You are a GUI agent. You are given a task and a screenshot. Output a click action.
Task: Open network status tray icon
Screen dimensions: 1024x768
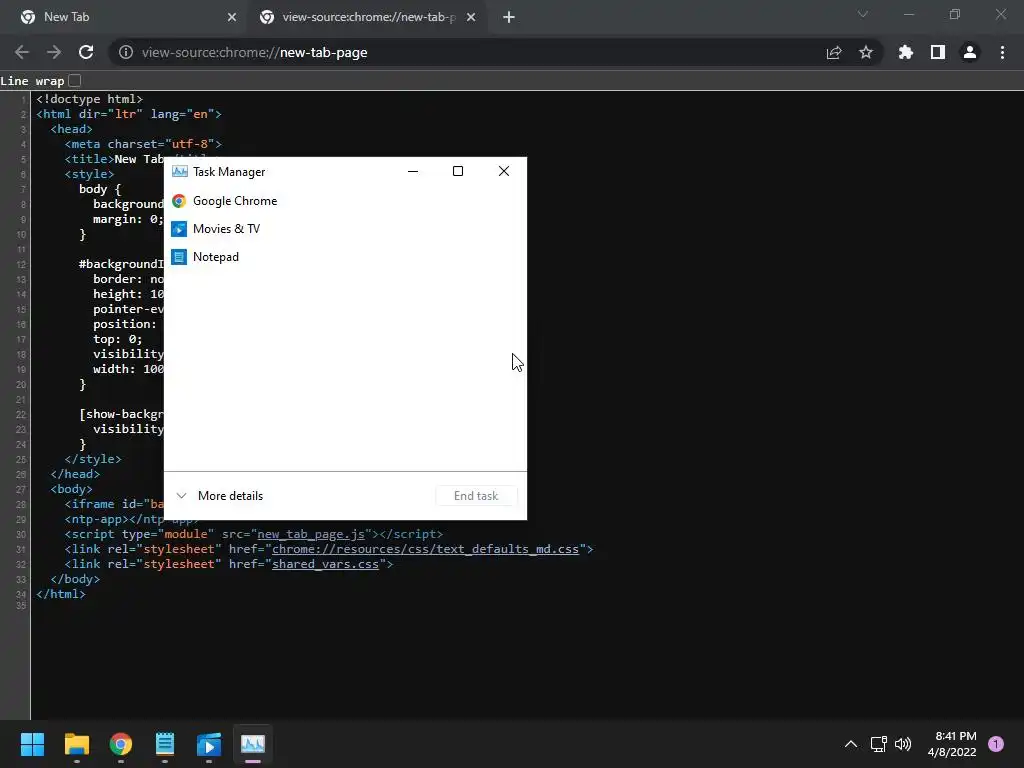coord(878,744)
